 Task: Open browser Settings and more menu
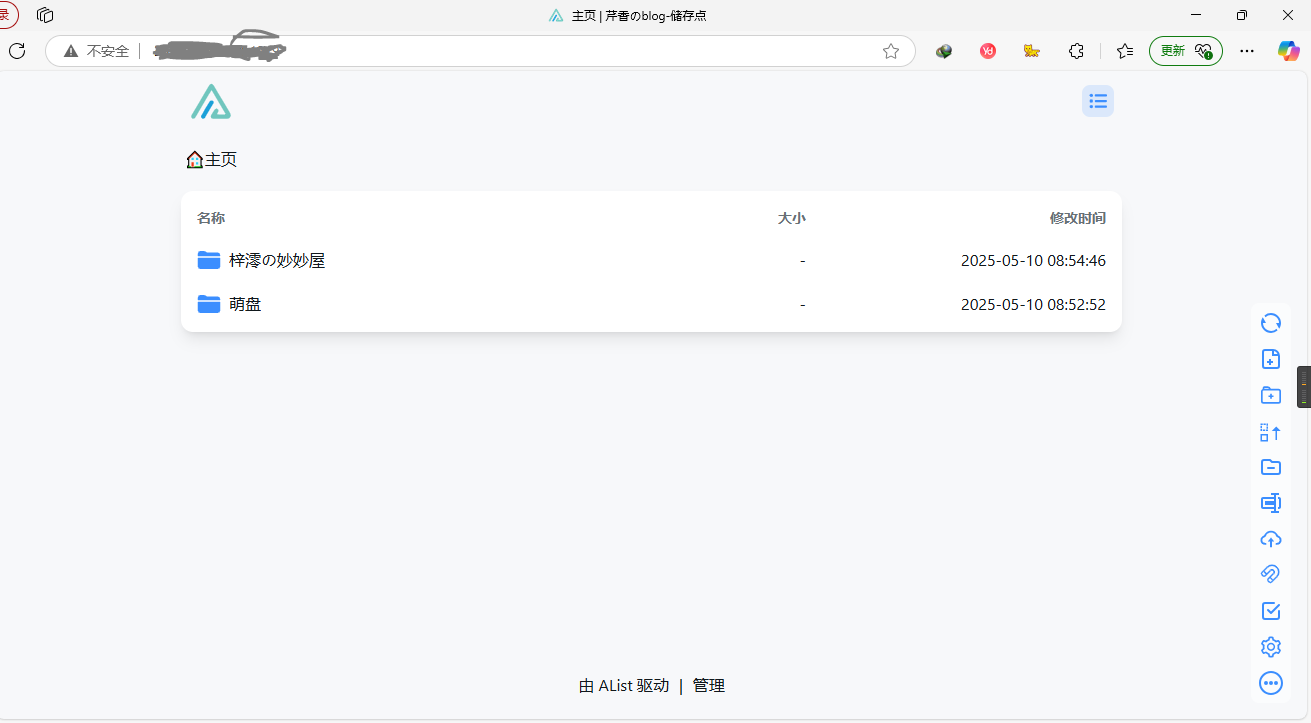pyautogui.click(x=1246, y=51)
